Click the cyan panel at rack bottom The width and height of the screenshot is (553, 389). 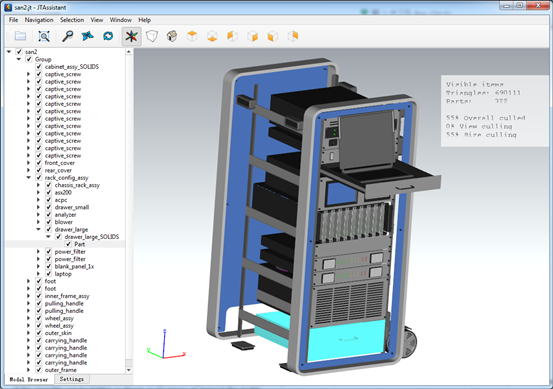[x=346, y=340]
